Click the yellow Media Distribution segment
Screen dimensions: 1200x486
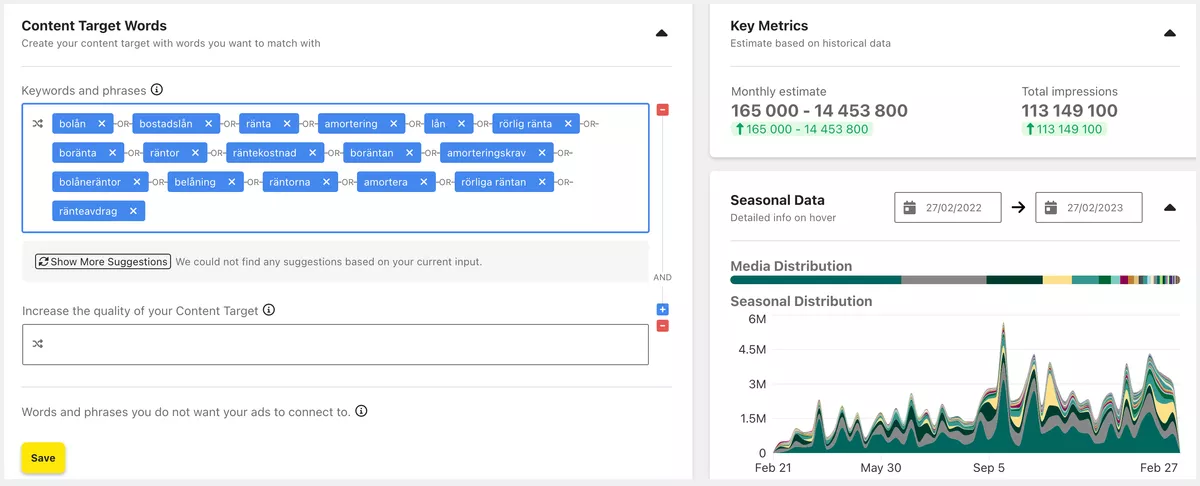click(x=1057, y=280)
